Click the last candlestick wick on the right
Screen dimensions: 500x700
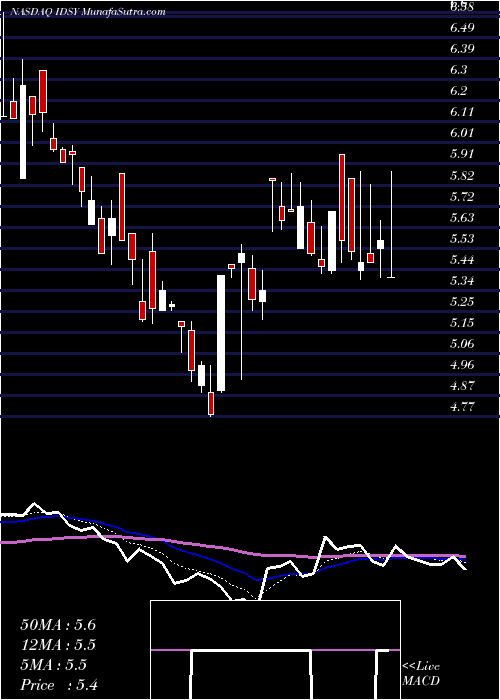391,225
